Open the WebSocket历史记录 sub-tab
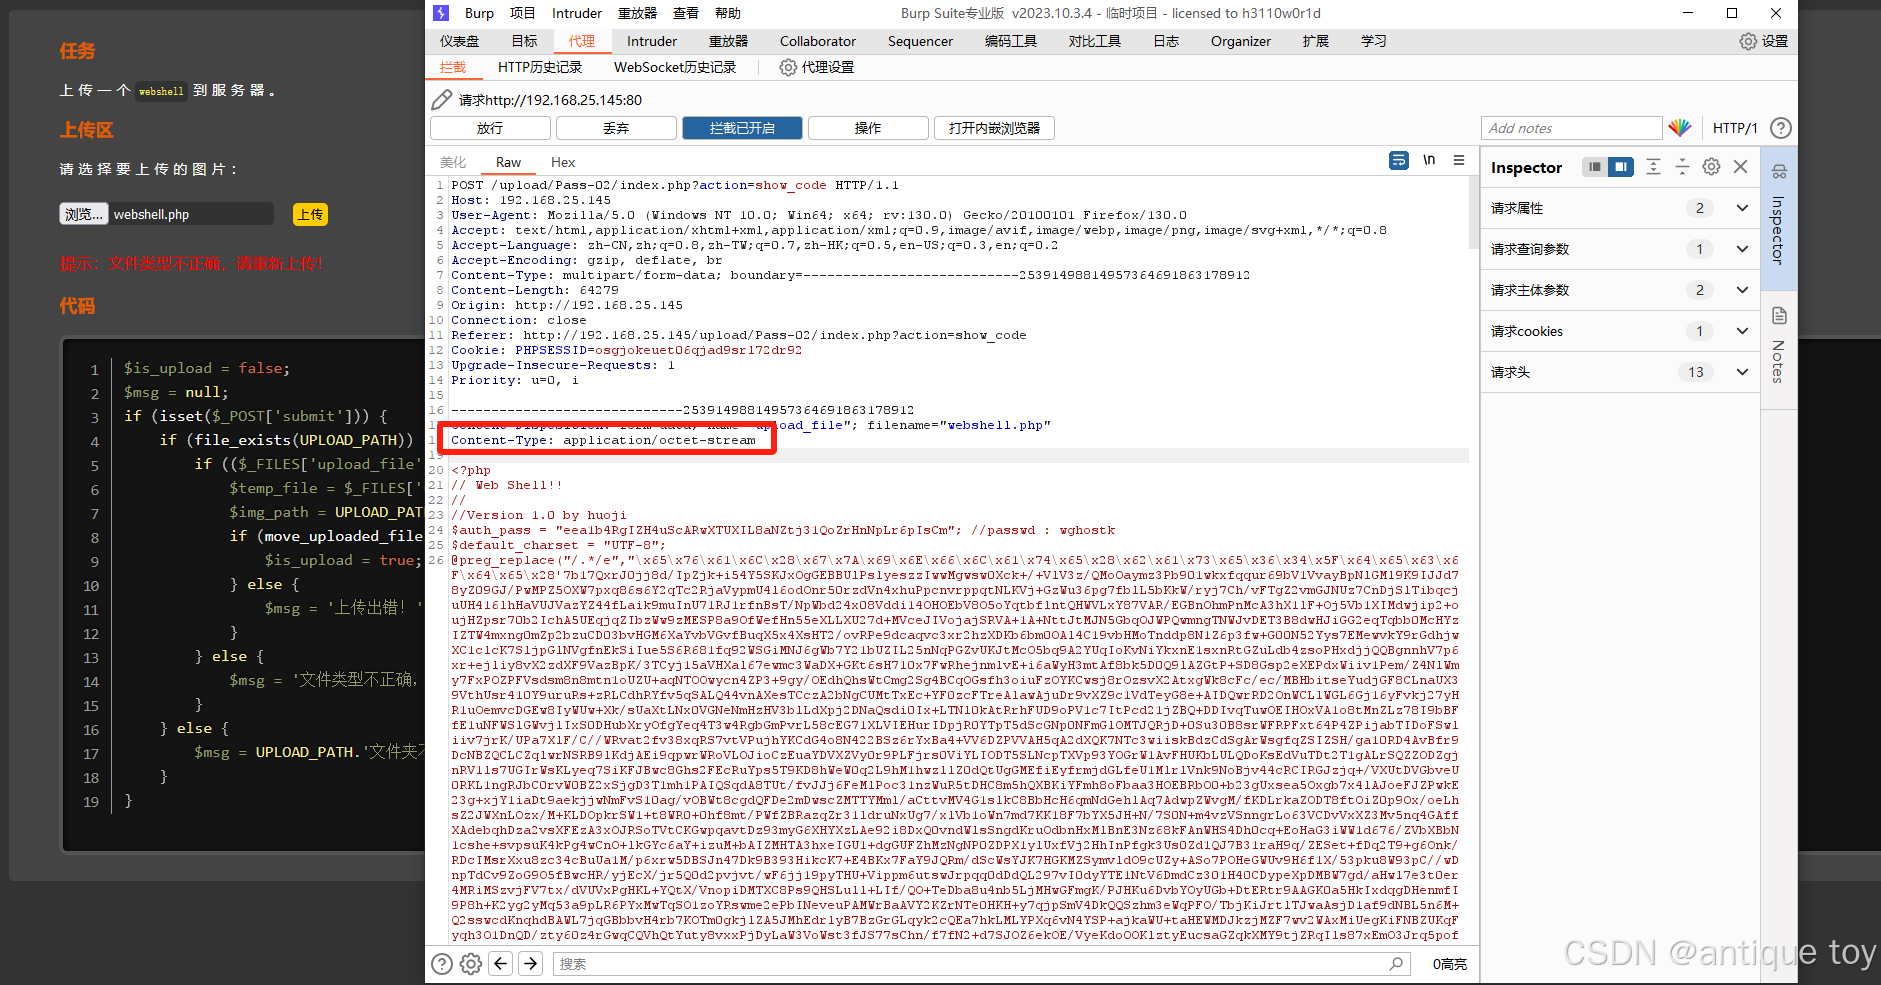 [675, 67]
